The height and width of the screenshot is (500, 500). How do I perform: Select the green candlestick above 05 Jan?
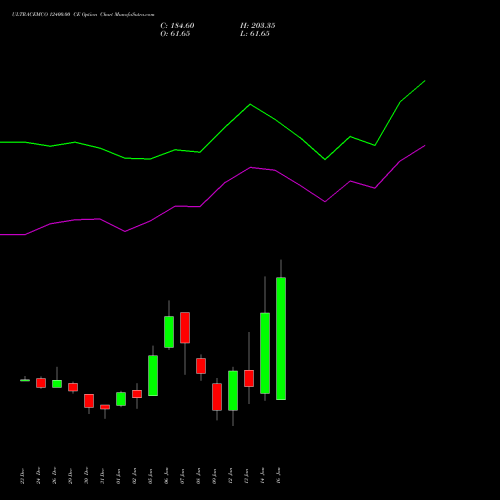tap(153, 376)
